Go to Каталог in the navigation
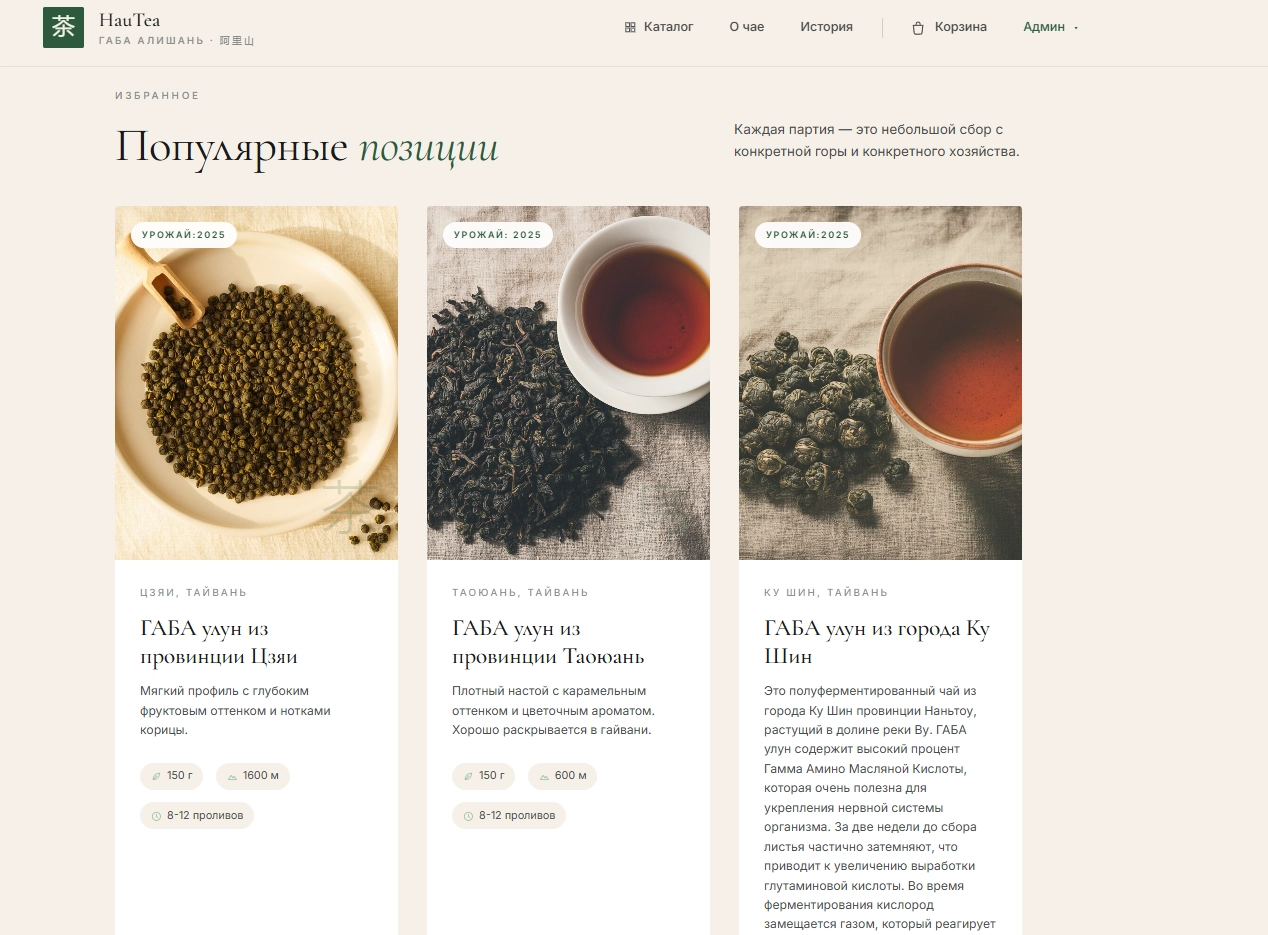Image resolution: width=1268 pixels, height=935 pixels. 659,27
